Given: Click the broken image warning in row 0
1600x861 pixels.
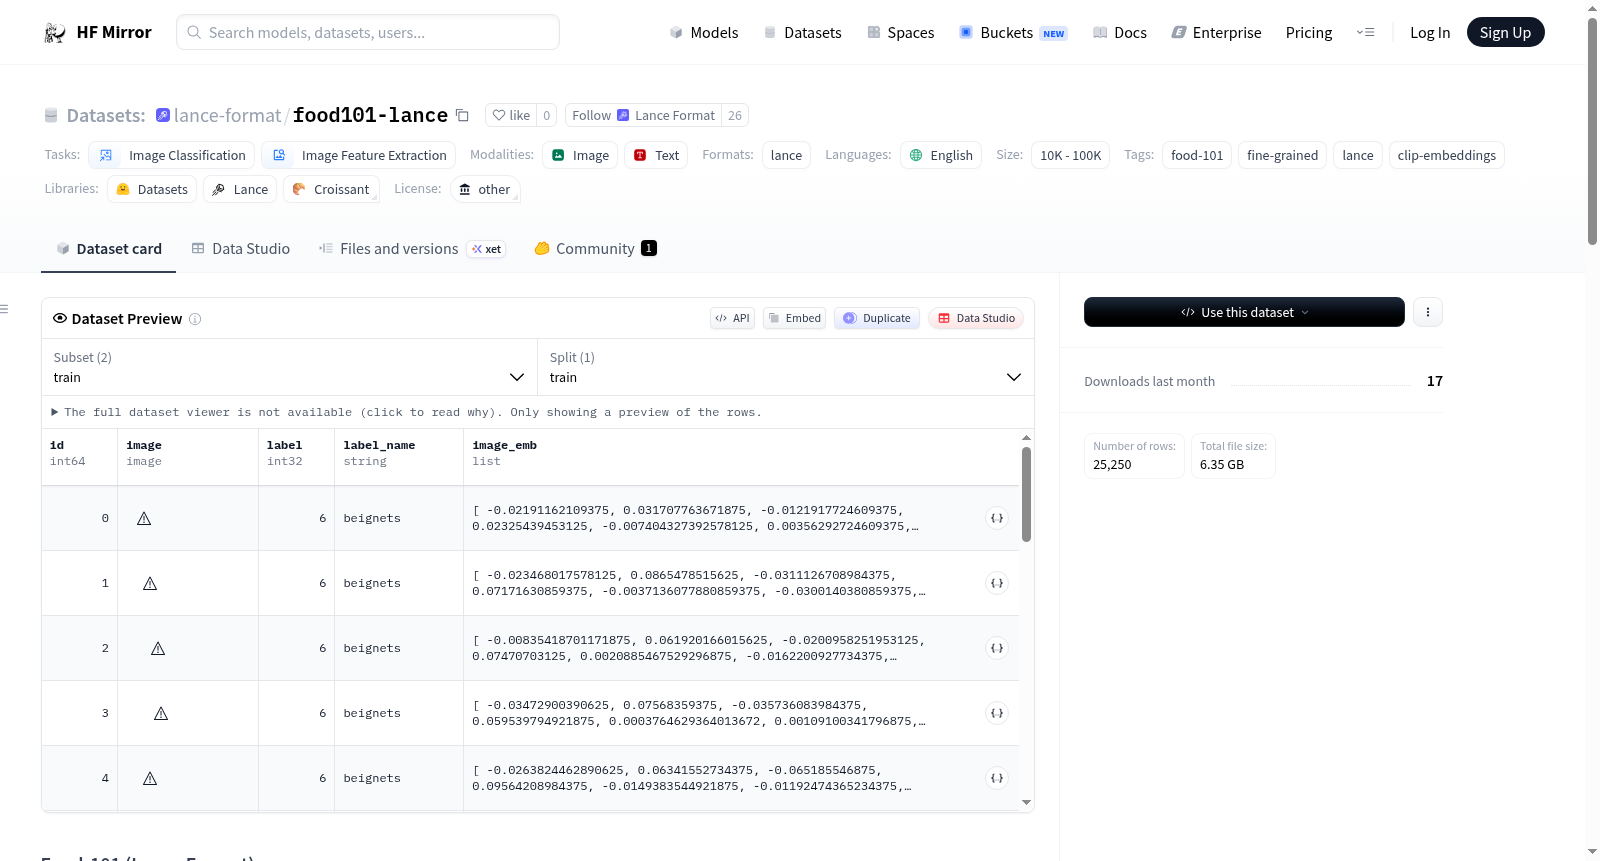Looking at the screenshot, I should point(144,518).
